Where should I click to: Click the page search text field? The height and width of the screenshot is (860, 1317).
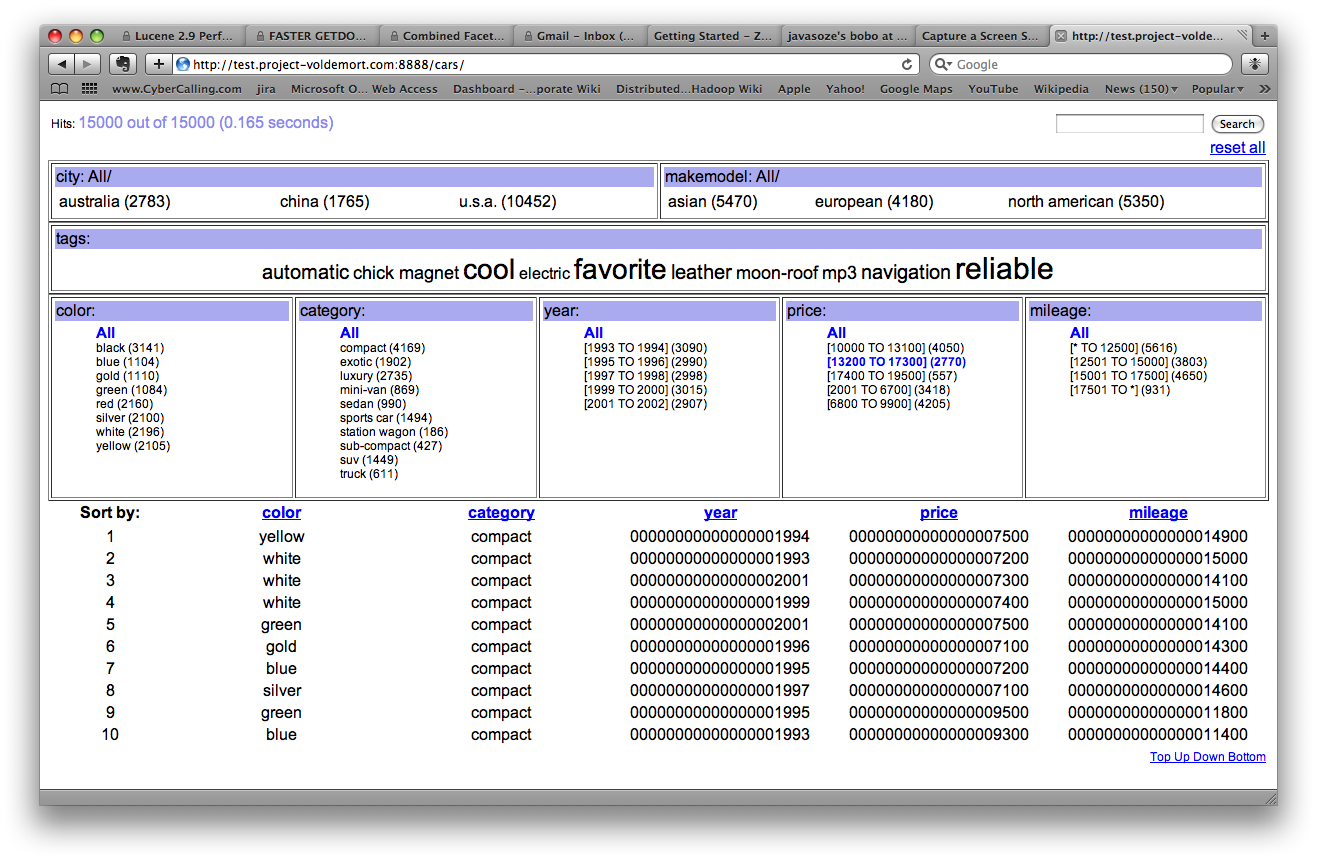point(1129,124)
